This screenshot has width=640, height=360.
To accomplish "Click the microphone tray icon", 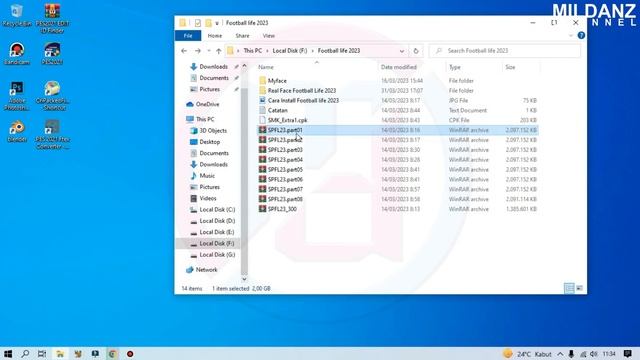I will pyautogui.click(x=571, y=354).
